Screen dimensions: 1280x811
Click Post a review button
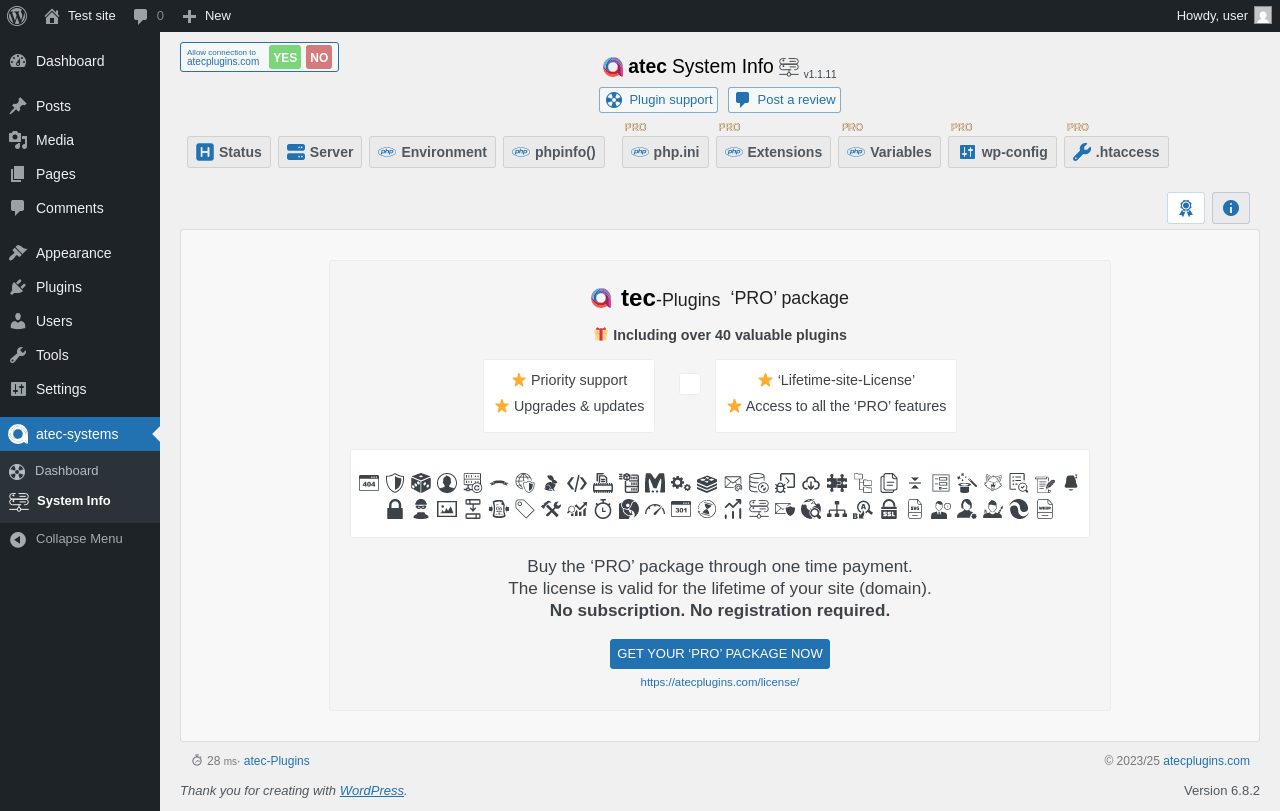(784, 100)
